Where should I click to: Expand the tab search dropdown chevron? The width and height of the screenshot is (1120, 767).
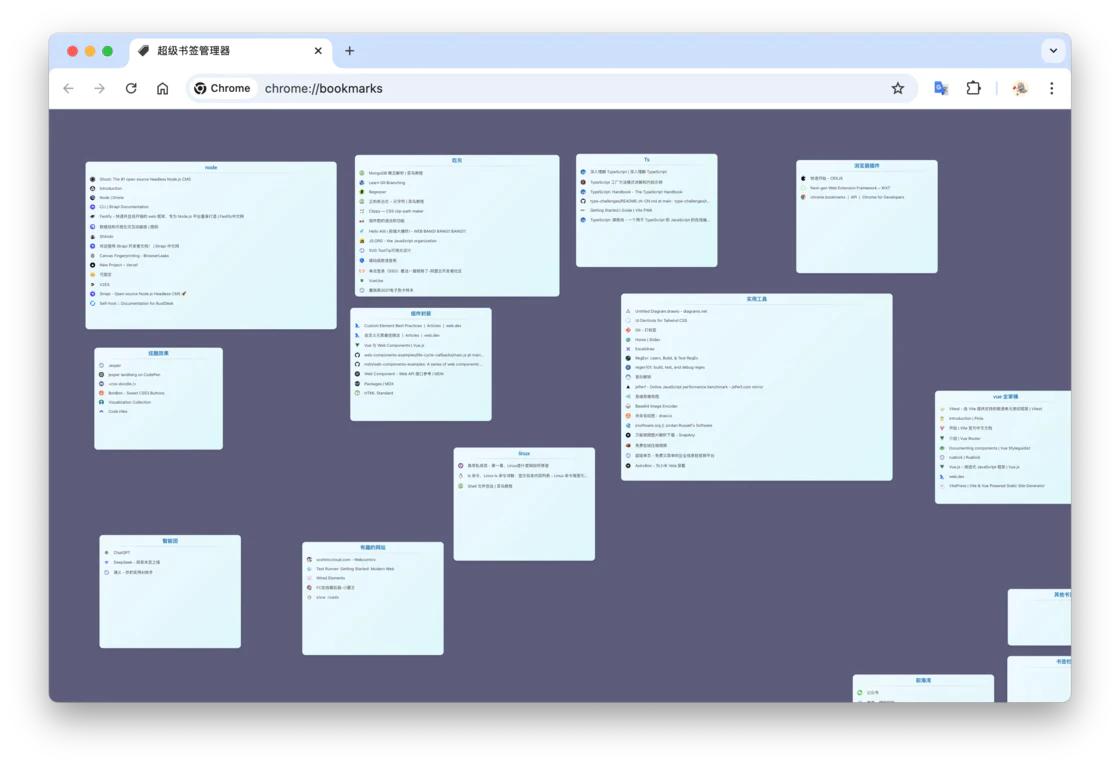coord(1053,51)
